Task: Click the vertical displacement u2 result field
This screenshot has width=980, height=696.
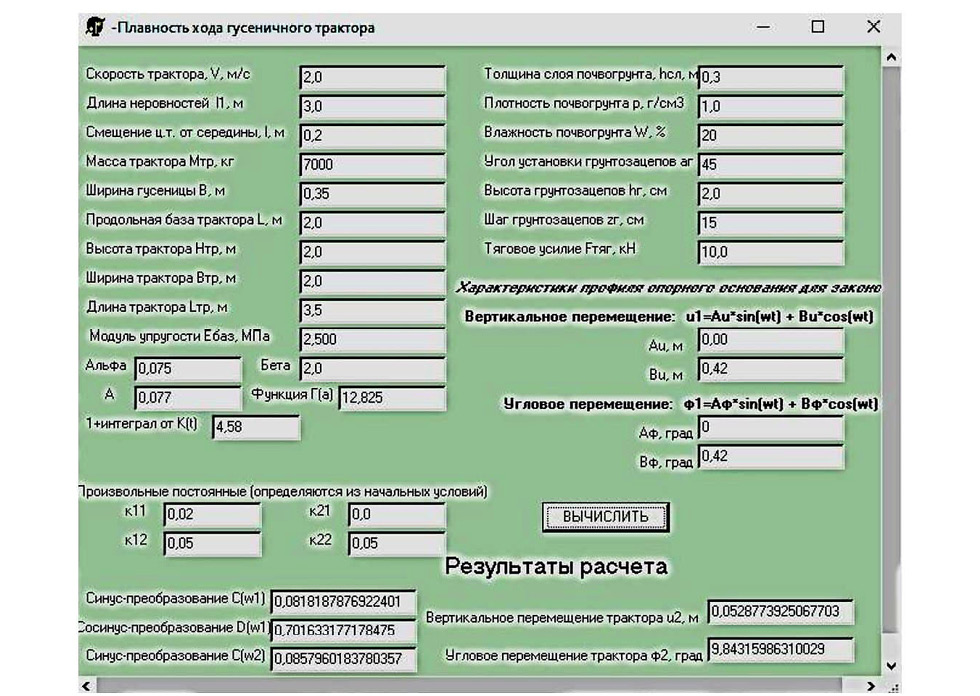Action: coord(780,611)
